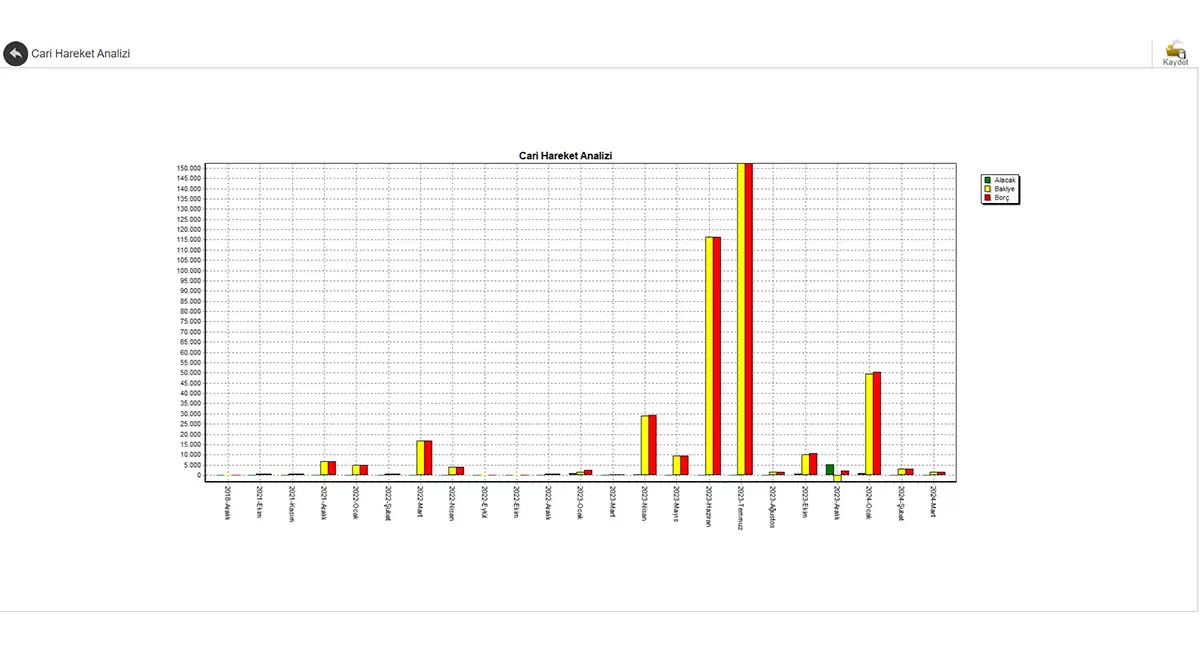The height and width of the screenshot is (653, 1200).
Task: Select the red 2023-Haziran Borç bar
Action: tap(717, 355)
